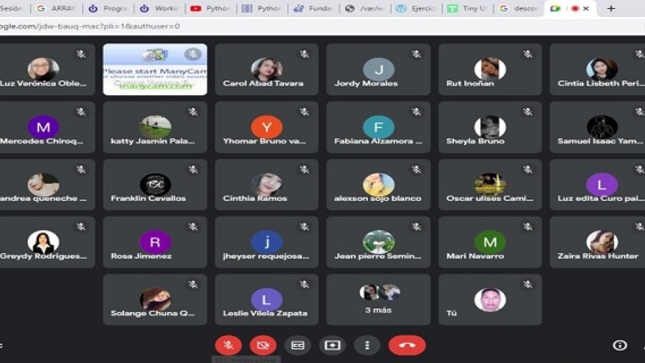Select Leslie Vilela Zapata's tile
645x363 pixels.
pos(267,300)
